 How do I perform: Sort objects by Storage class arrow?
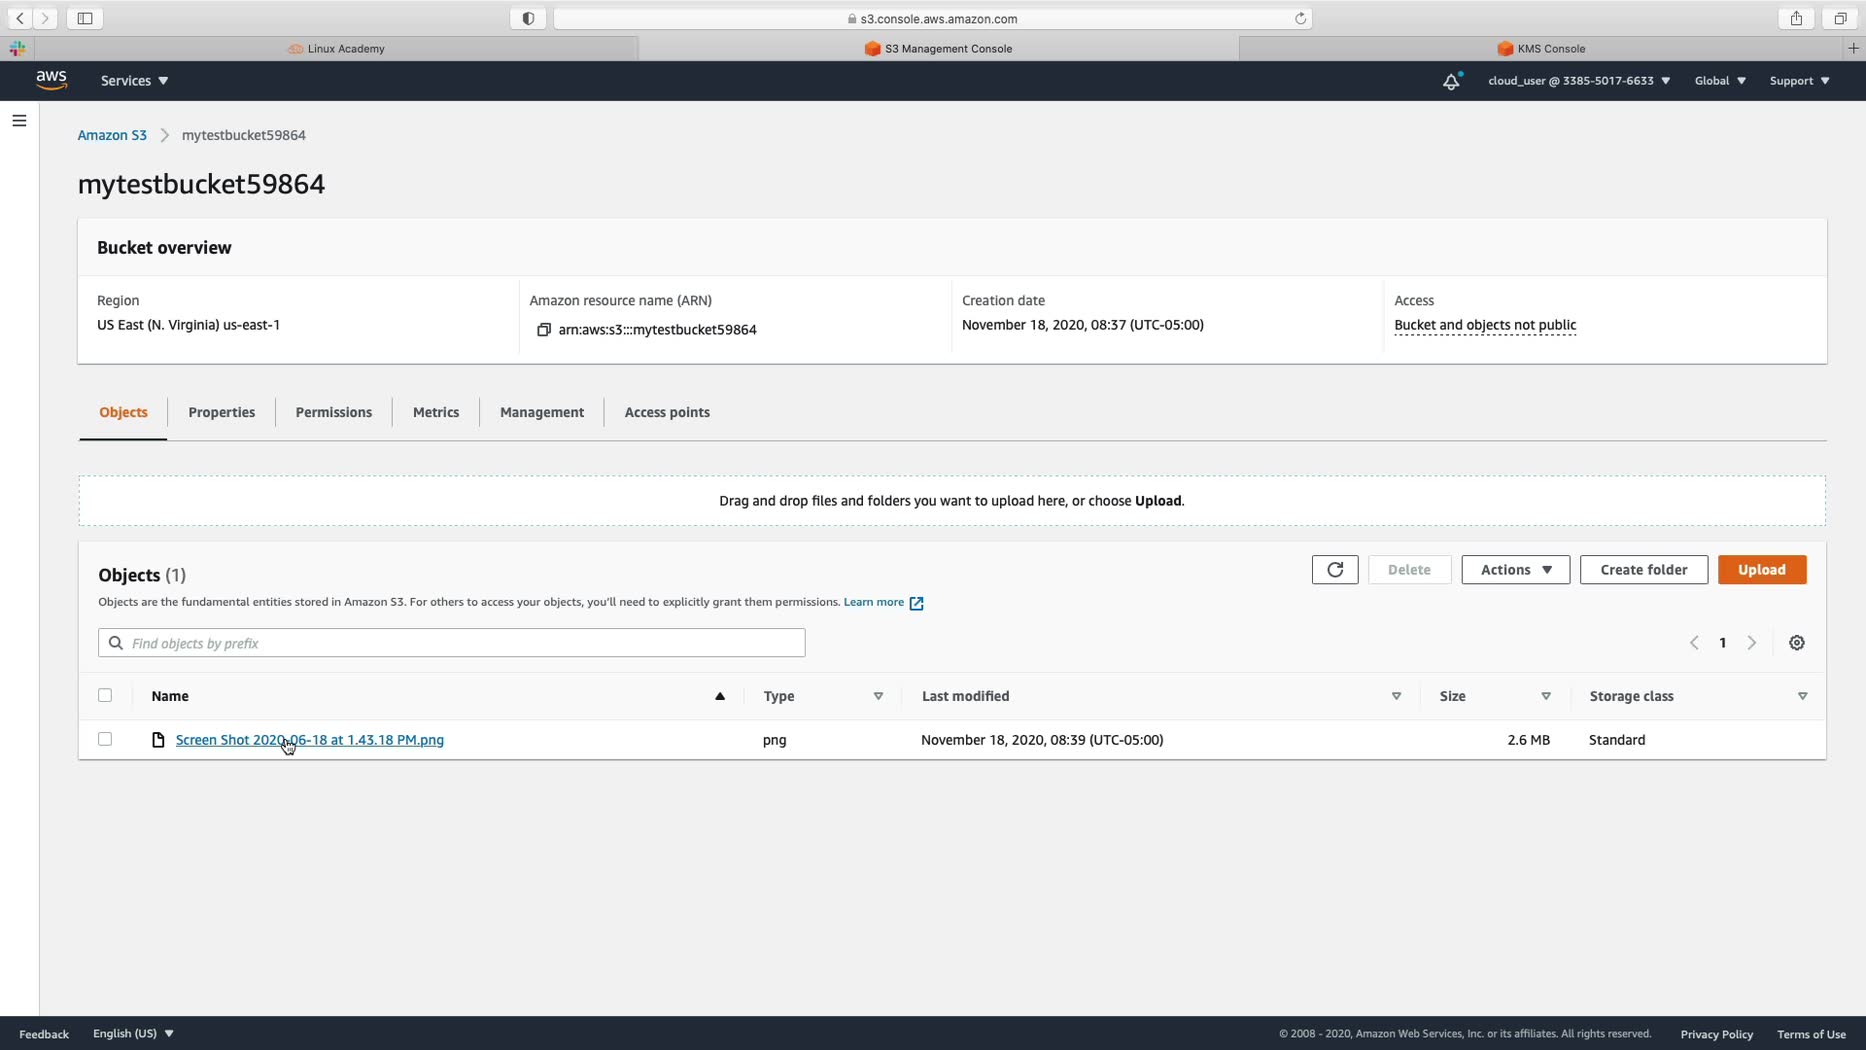(1803, 696)
